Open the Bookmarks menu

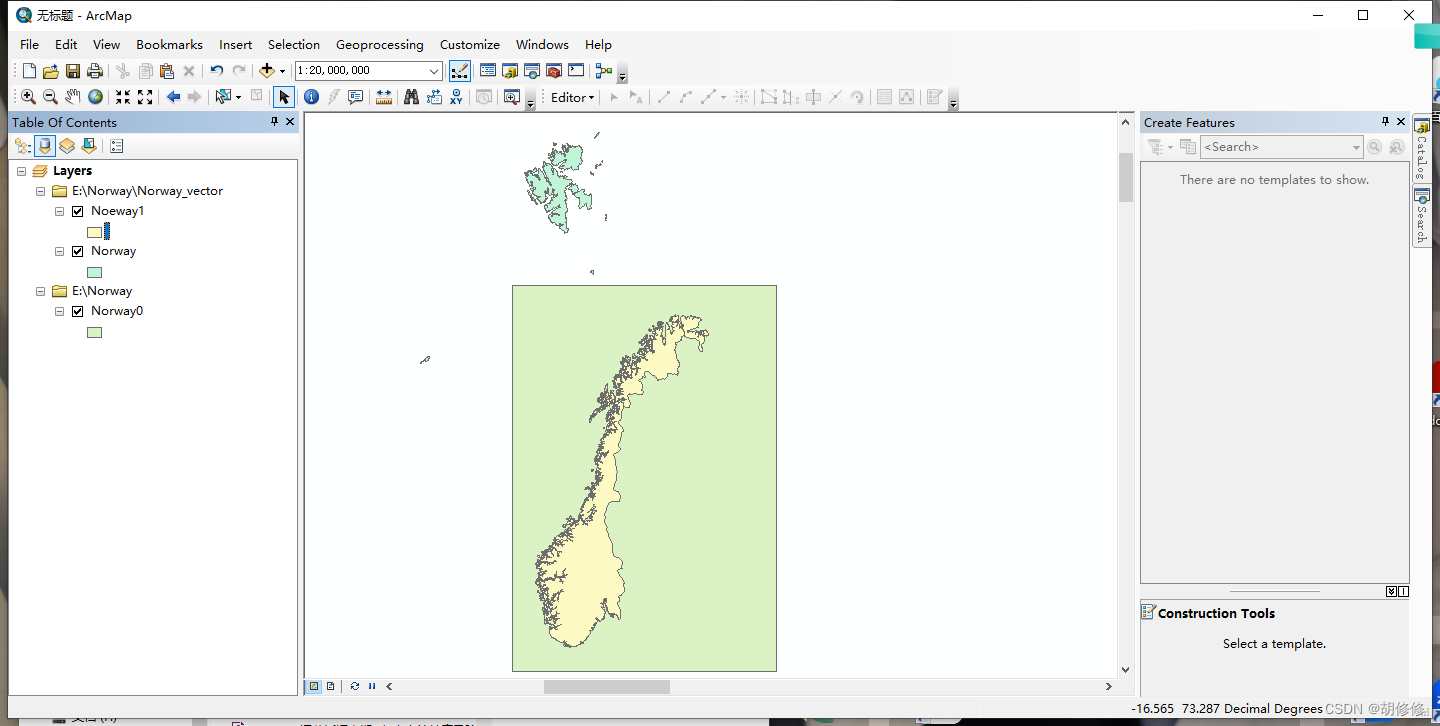coord(170,45)
